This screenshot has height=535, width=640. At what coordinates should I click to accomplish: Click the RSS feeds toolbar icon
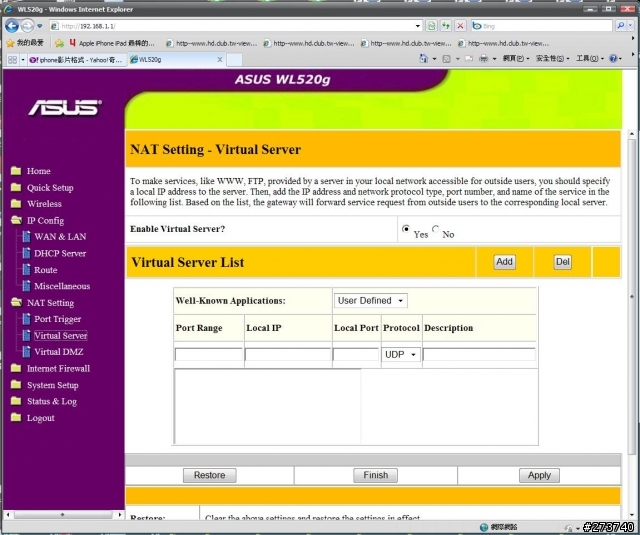coord(447,59)
